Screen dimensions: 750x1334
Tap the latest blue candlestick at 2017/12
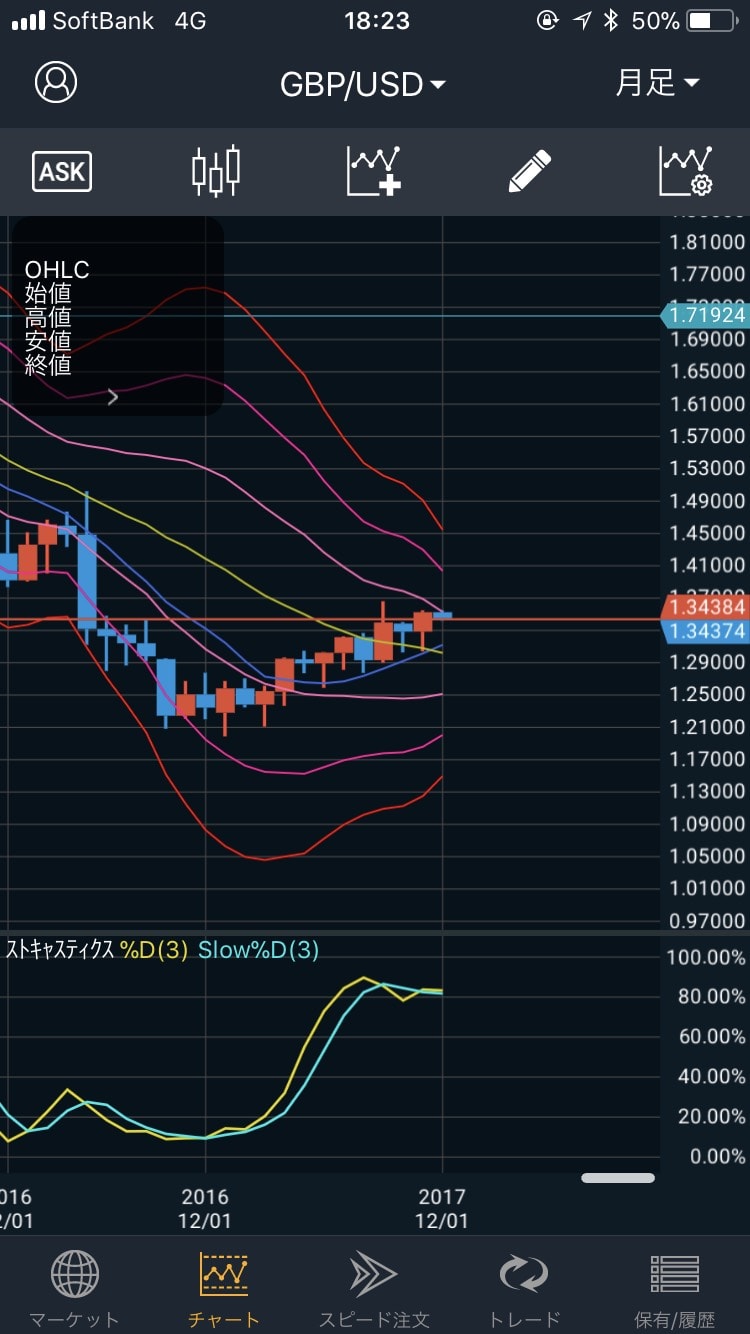[442, 614]
